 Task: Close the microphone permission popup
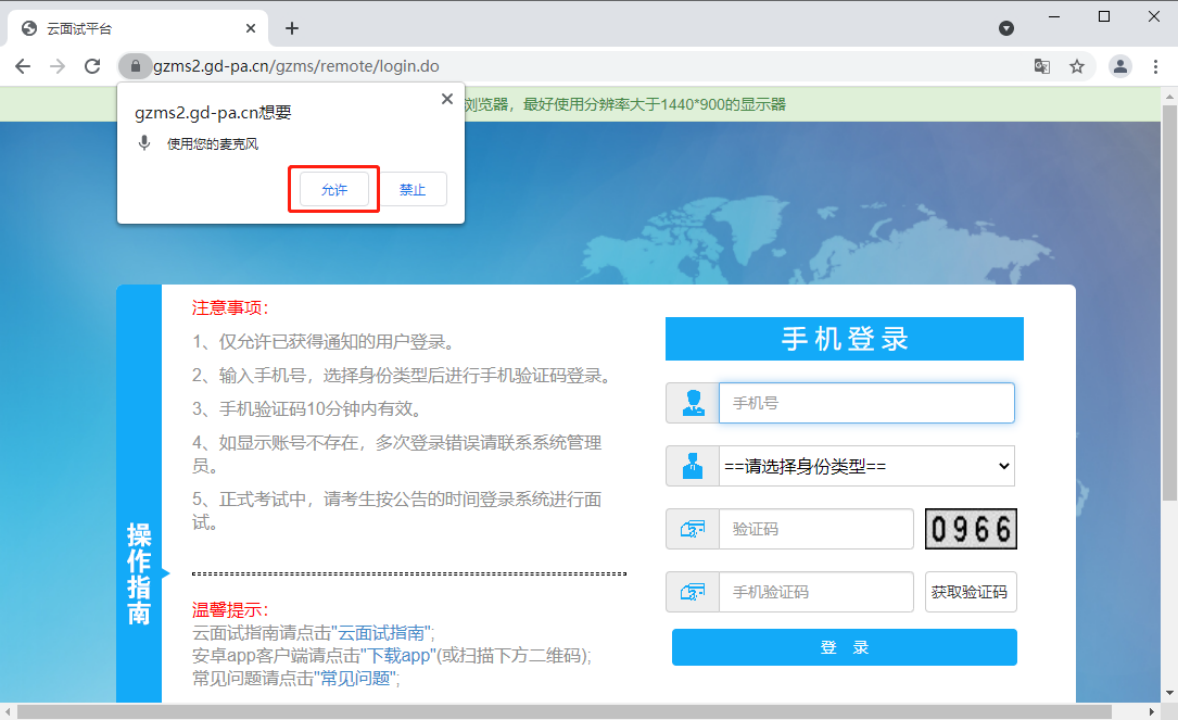pyautogui.click(x=447, y=98)
